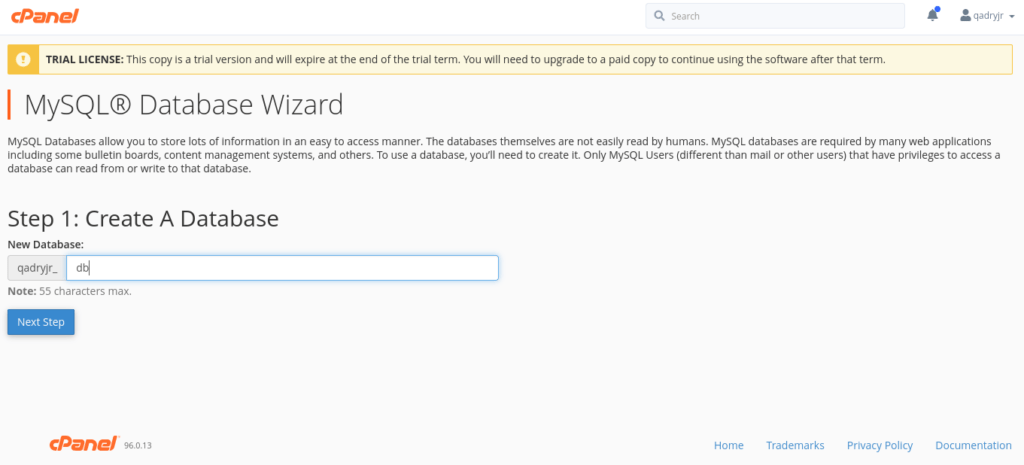Click the user avatar icon beside qadryjr

pyautogui.click(x=965, y=16)
